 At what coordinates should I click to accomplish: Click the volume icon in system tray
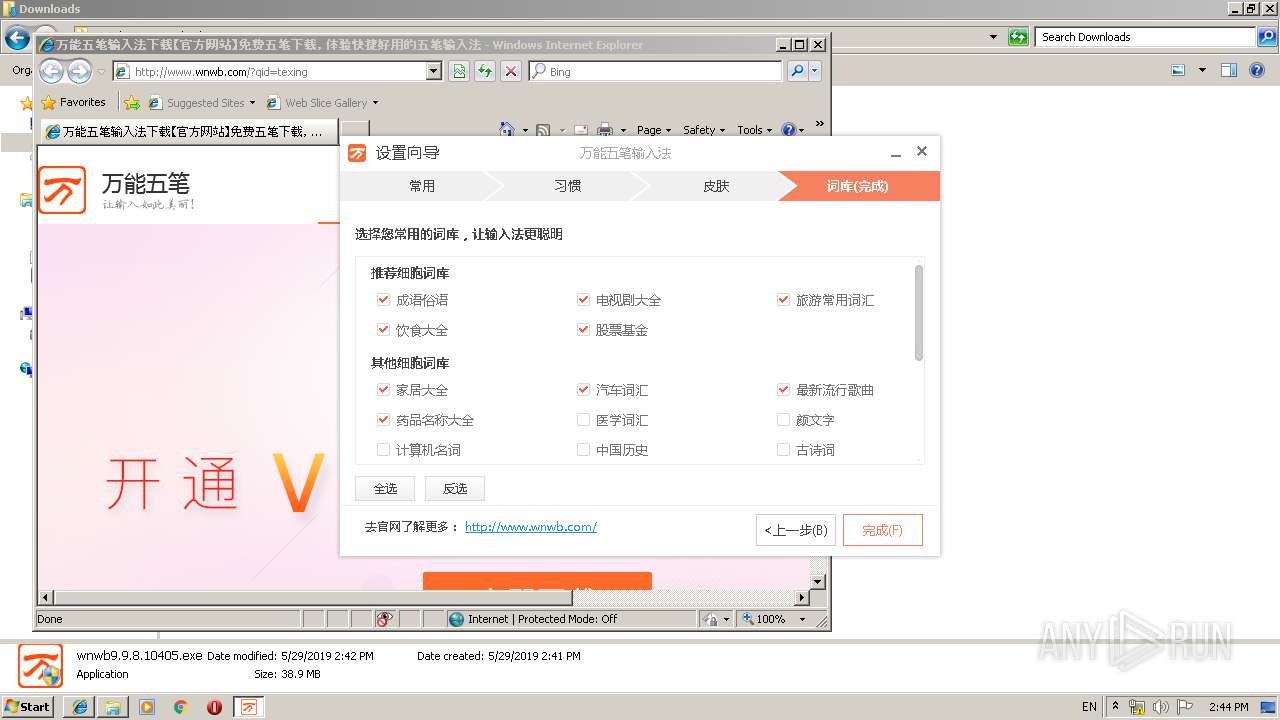[1159, 707]
